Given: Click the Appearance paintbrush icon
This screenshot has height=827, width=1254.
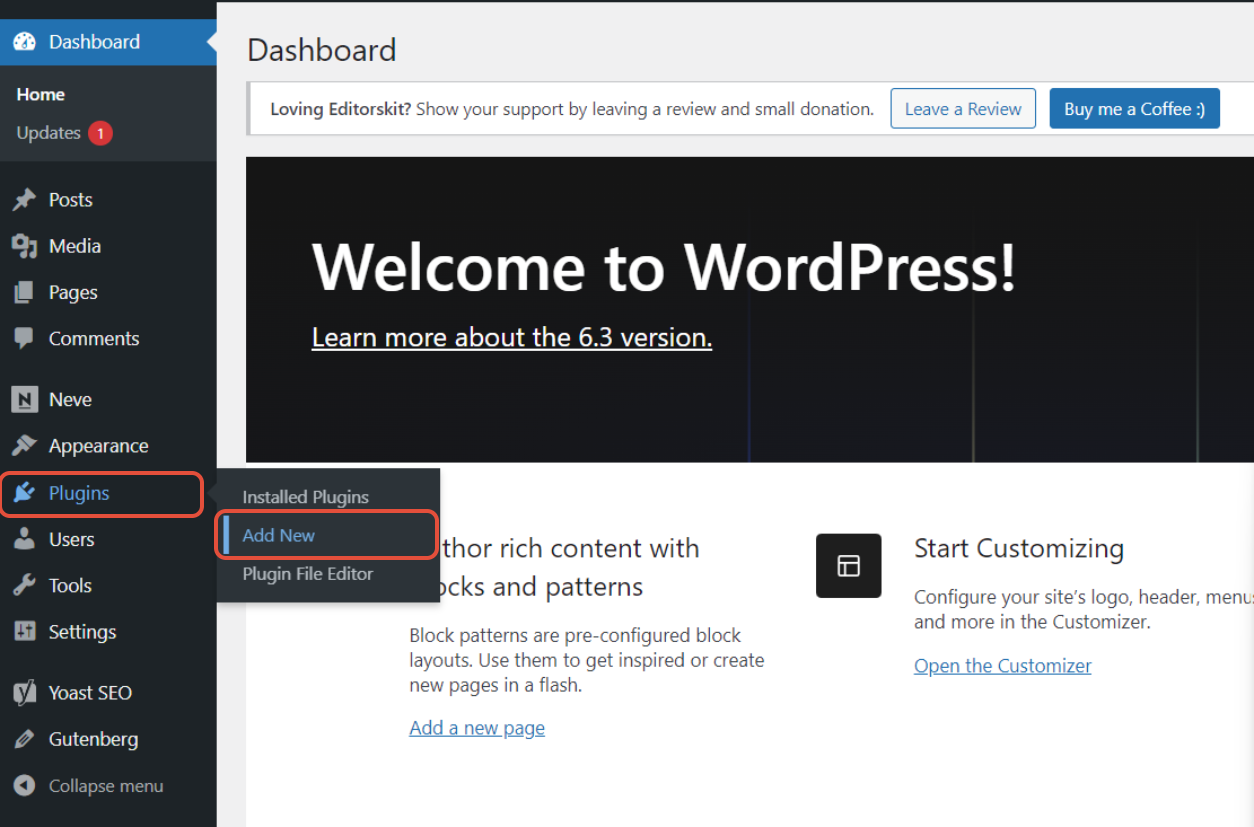Looking at the screenshot, I should pyautogui.click(x=24, y=446).
